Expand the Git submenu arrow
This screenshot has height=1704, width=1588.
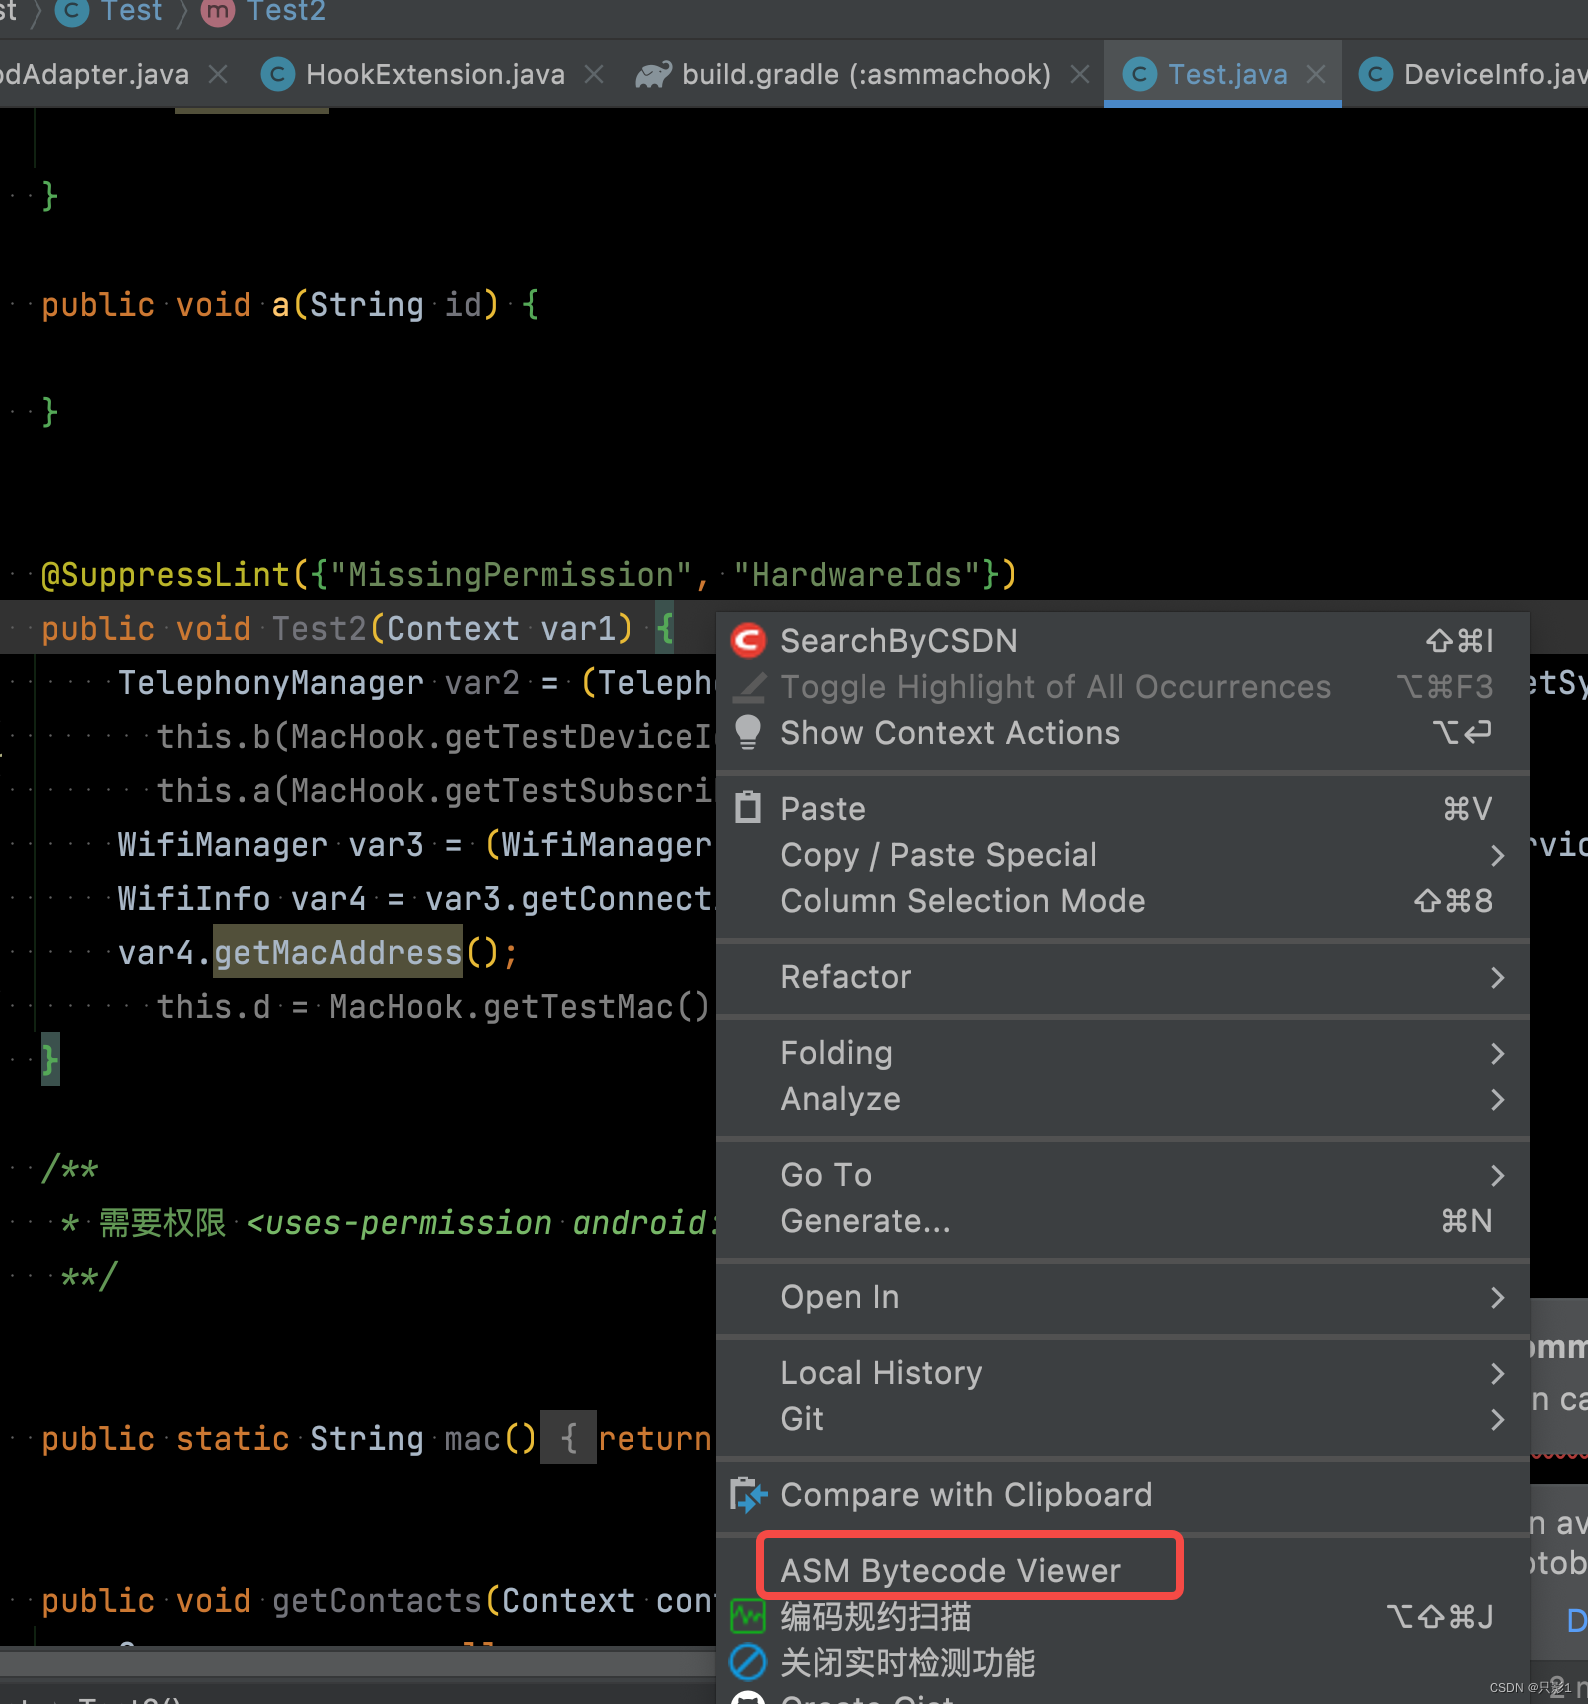click(x=1497, y=1419)
